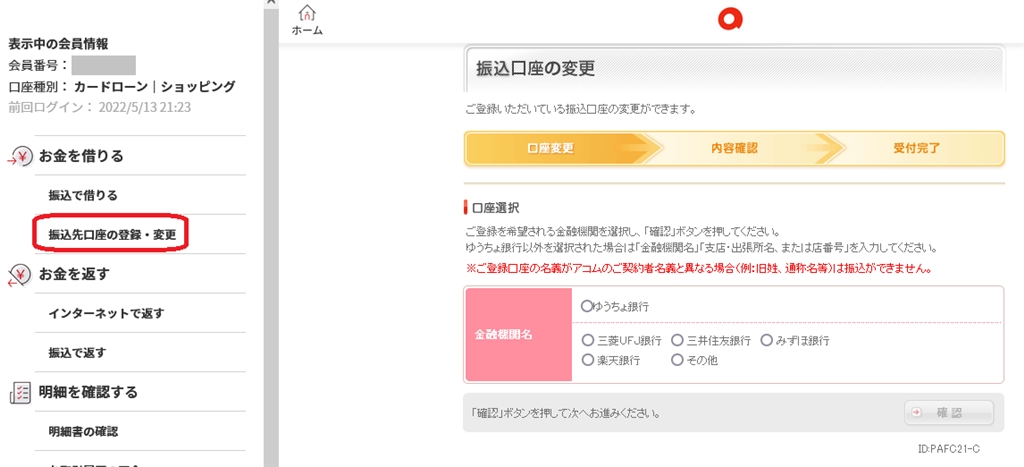Click the Home house icon
The width and height of the screenshot is (1024, 467).
point(307,14)
